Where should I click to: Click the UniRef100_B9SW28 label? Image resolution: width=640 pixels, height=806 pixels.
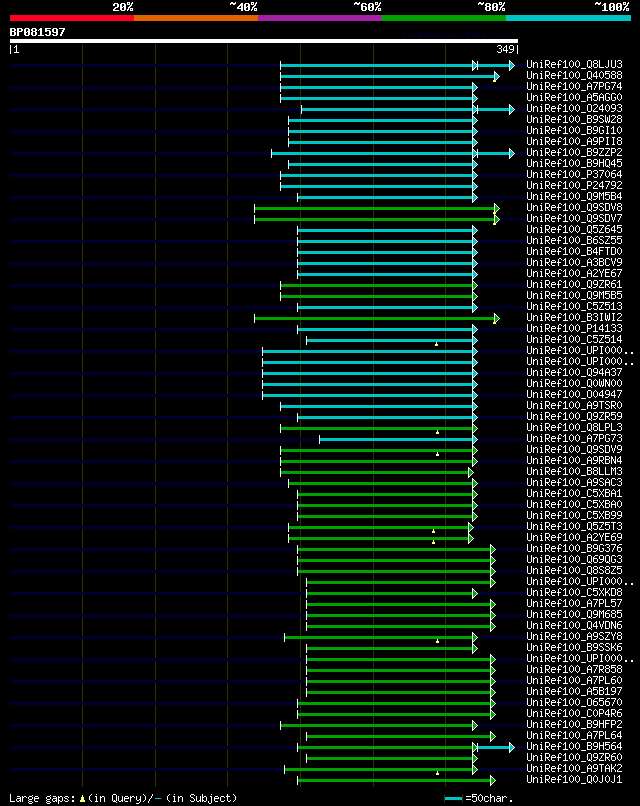[x=574, y=119]
